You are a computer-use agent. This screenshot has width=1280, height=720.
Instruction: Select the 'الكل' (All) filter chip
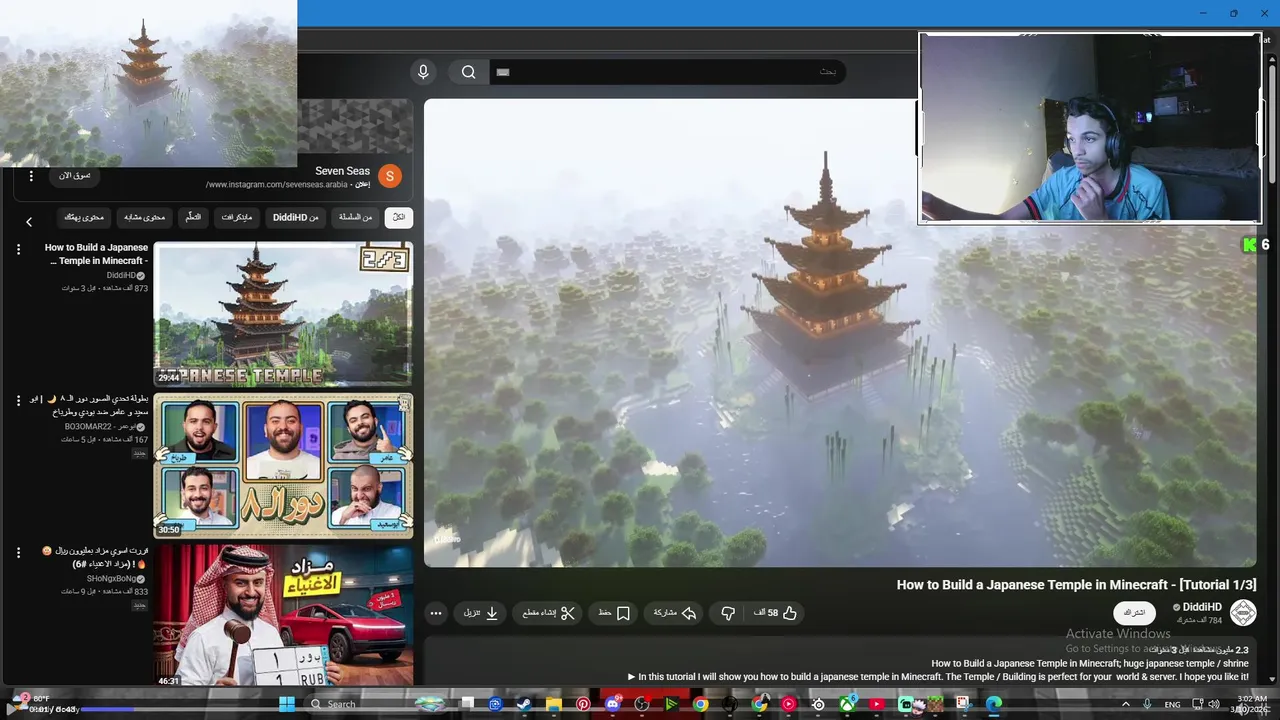point(399,217)
